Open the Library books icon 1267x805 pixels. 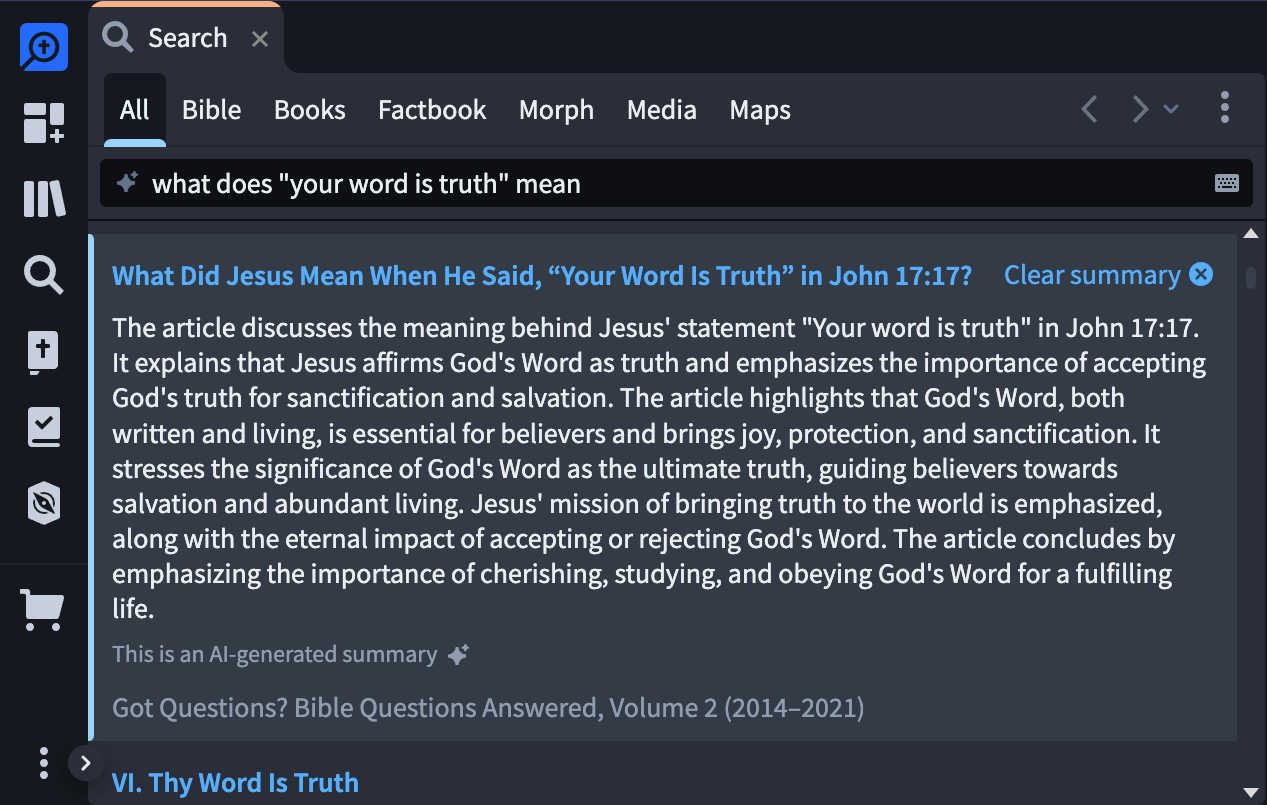[43, 199]
